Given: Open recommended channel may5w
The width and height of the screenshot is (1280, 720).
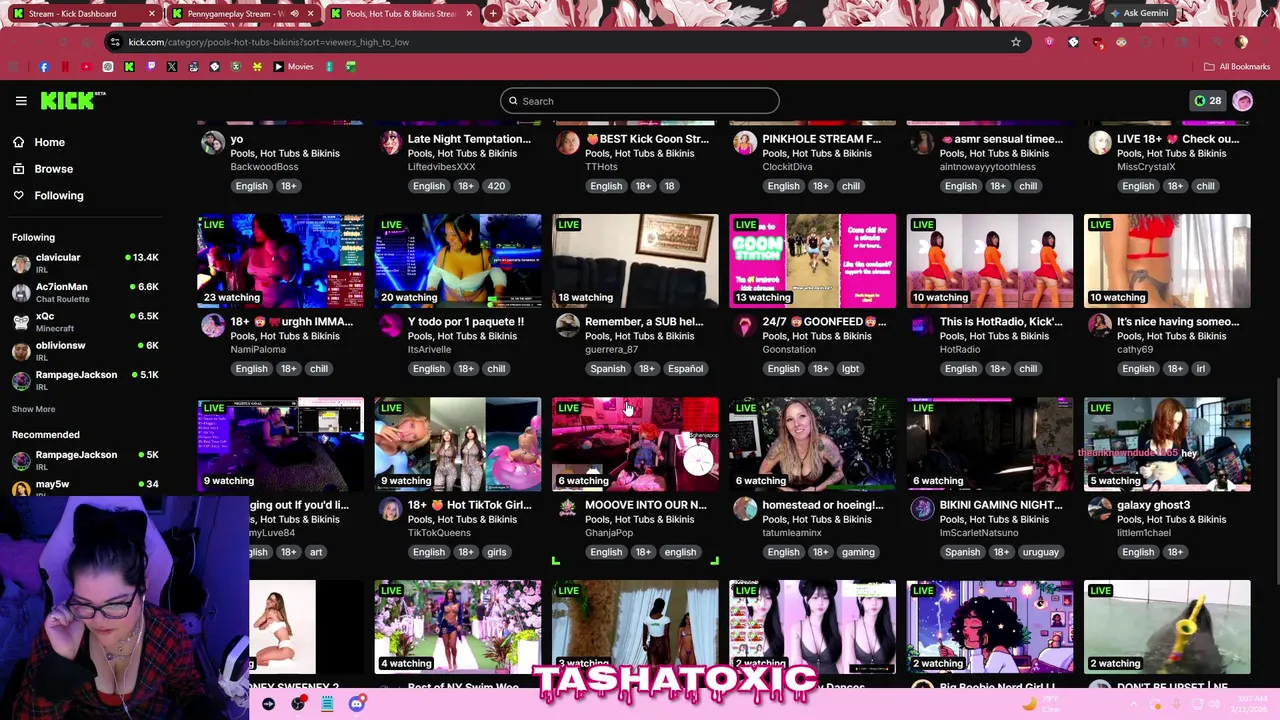Looking at the screenshot, I should pos(85,488).
